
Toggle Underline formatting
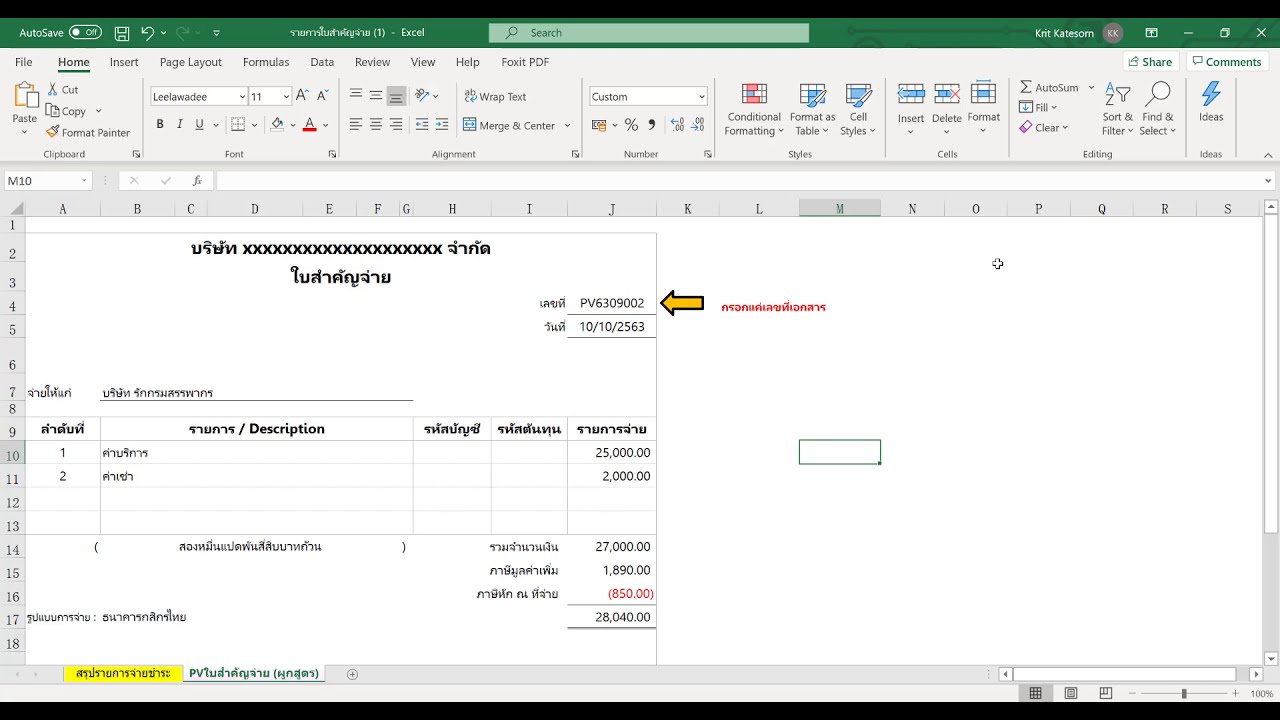click(199, 125)
